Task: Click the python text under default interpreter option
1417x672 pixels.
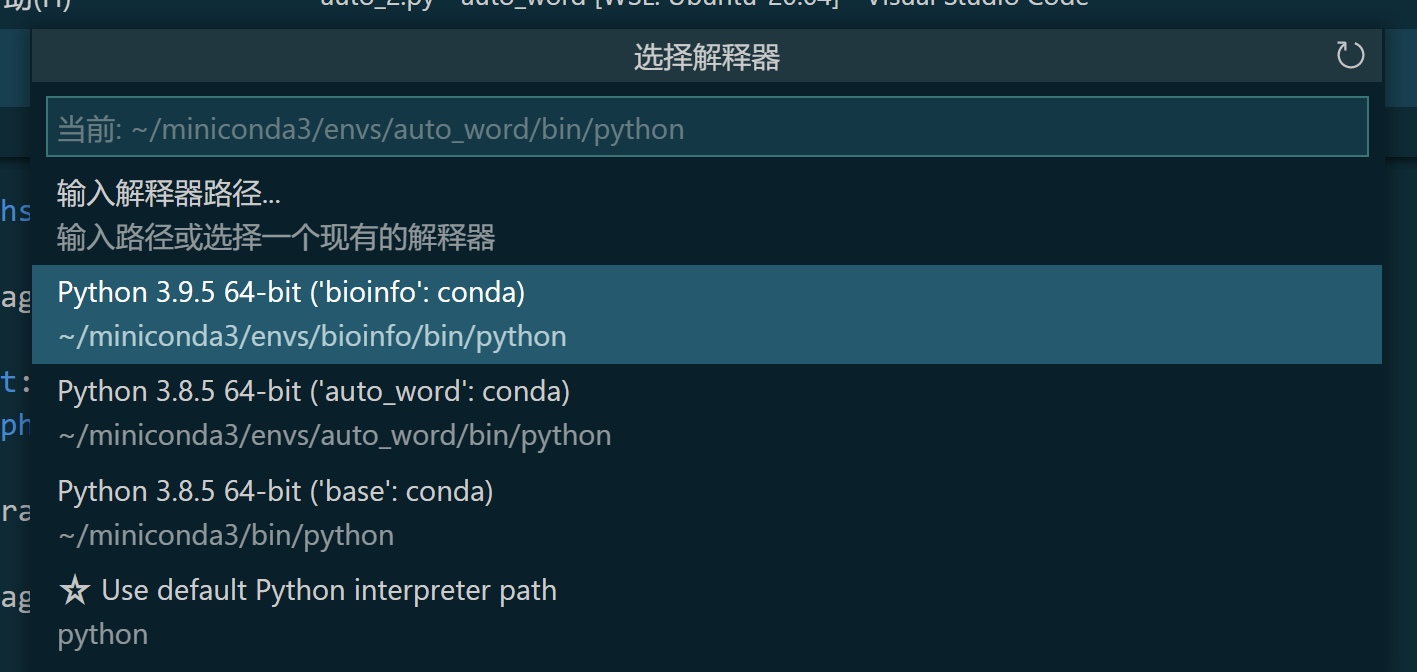Action: (102, 633)
